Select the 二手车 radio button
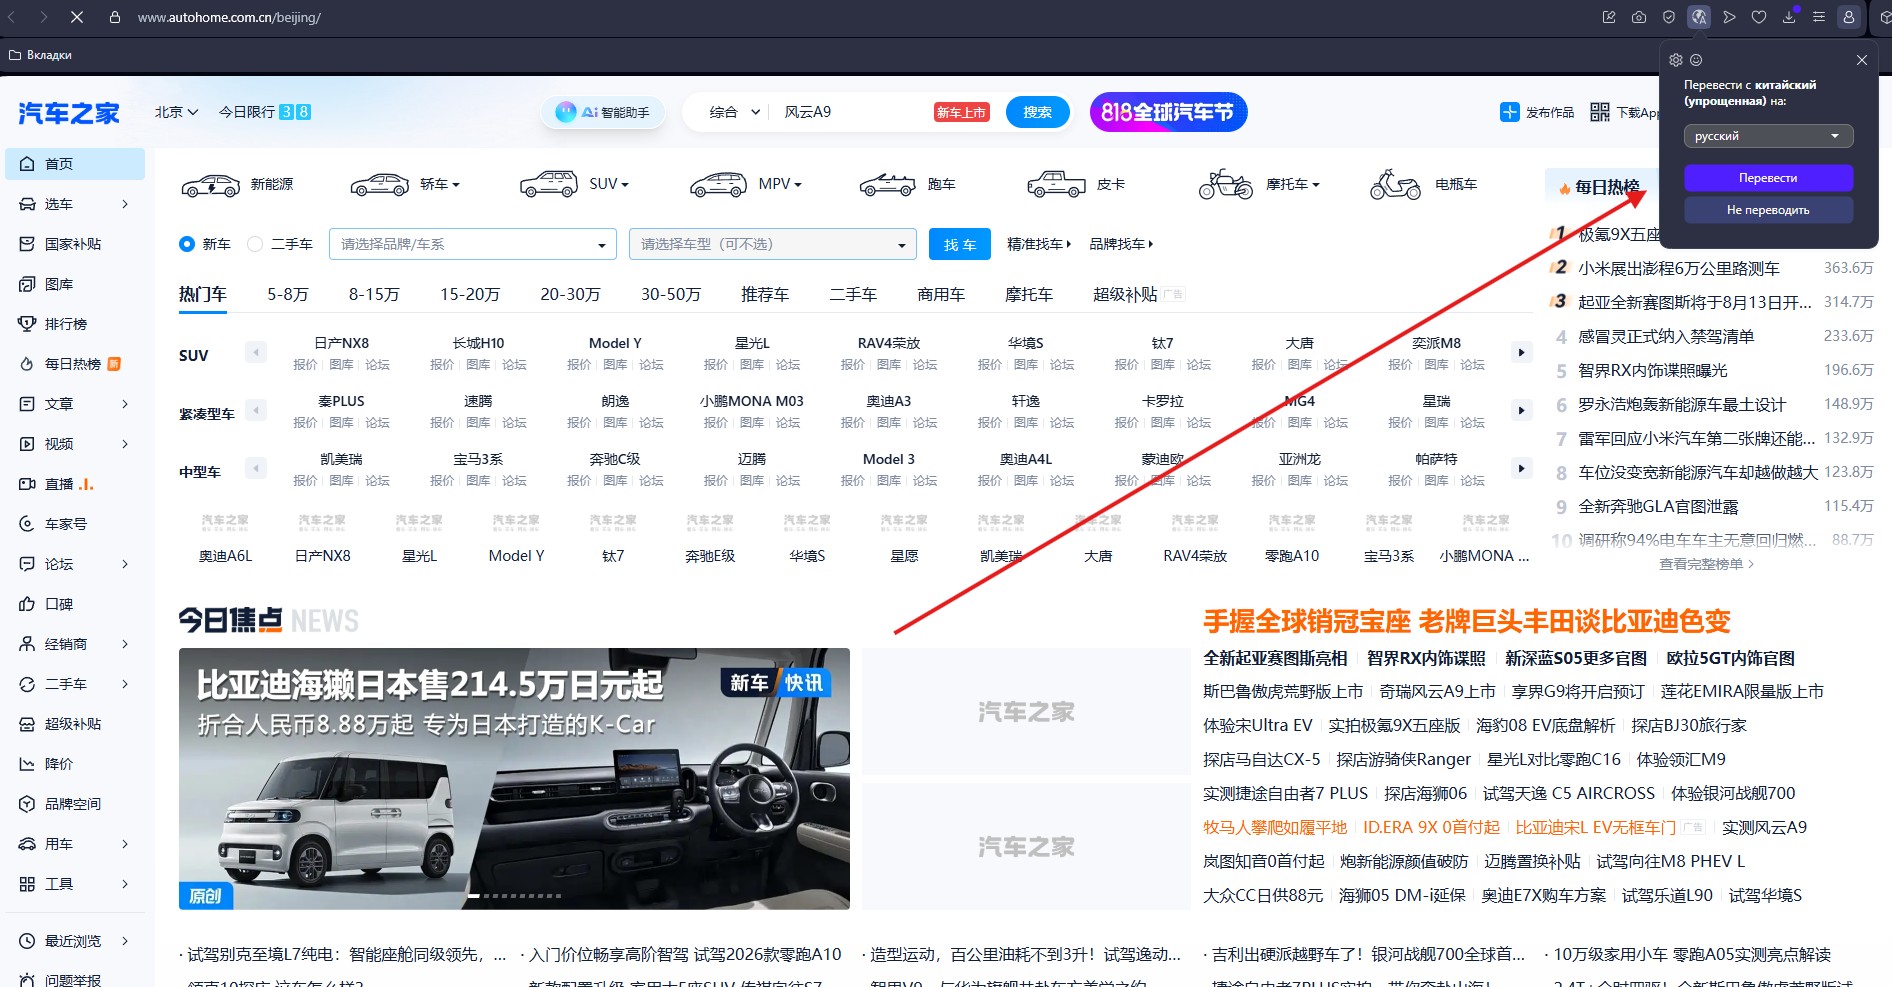 click(x=255, y=244)
